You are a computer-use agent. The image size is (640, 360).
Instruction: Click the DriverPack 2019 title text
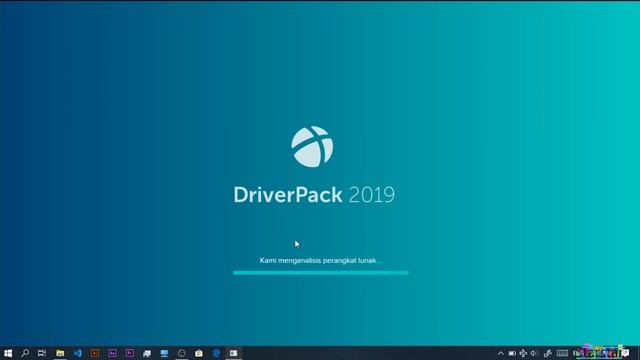[314, 195]
